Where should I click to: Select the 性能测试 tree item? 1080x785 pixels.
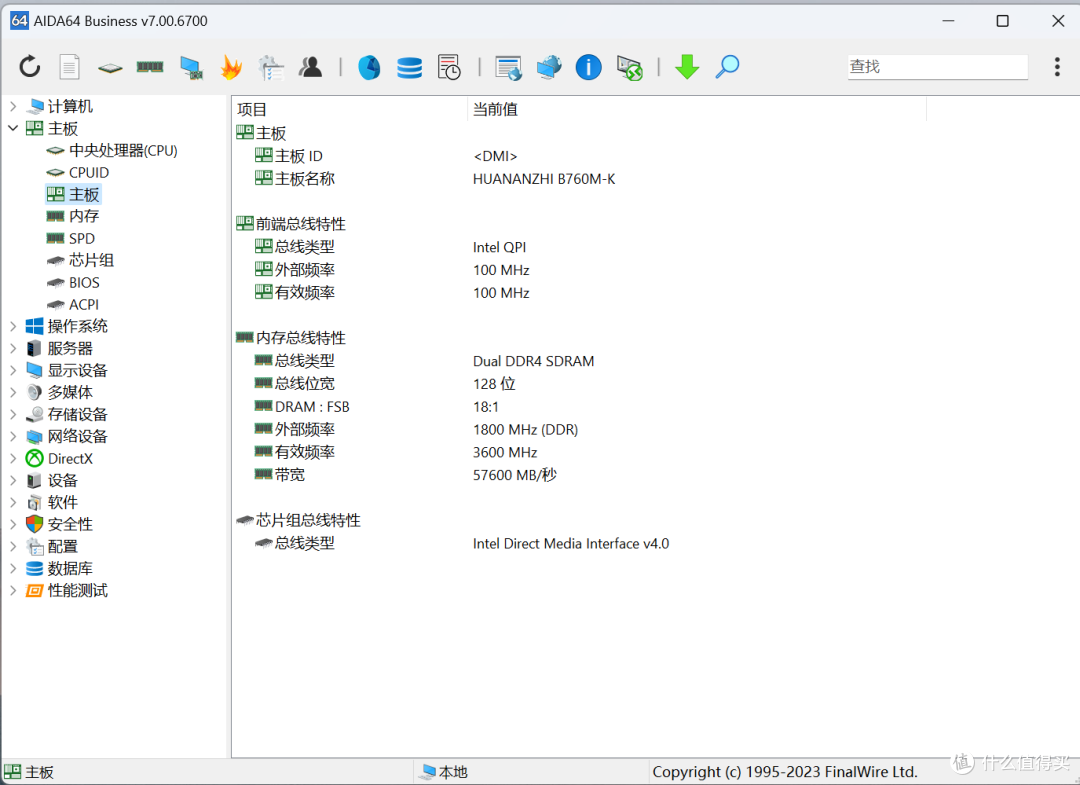coord(67,591)
